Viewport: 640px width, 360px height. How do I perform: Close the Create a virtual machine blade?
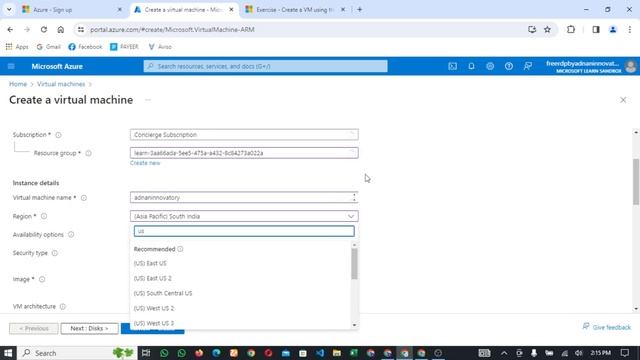623,100
